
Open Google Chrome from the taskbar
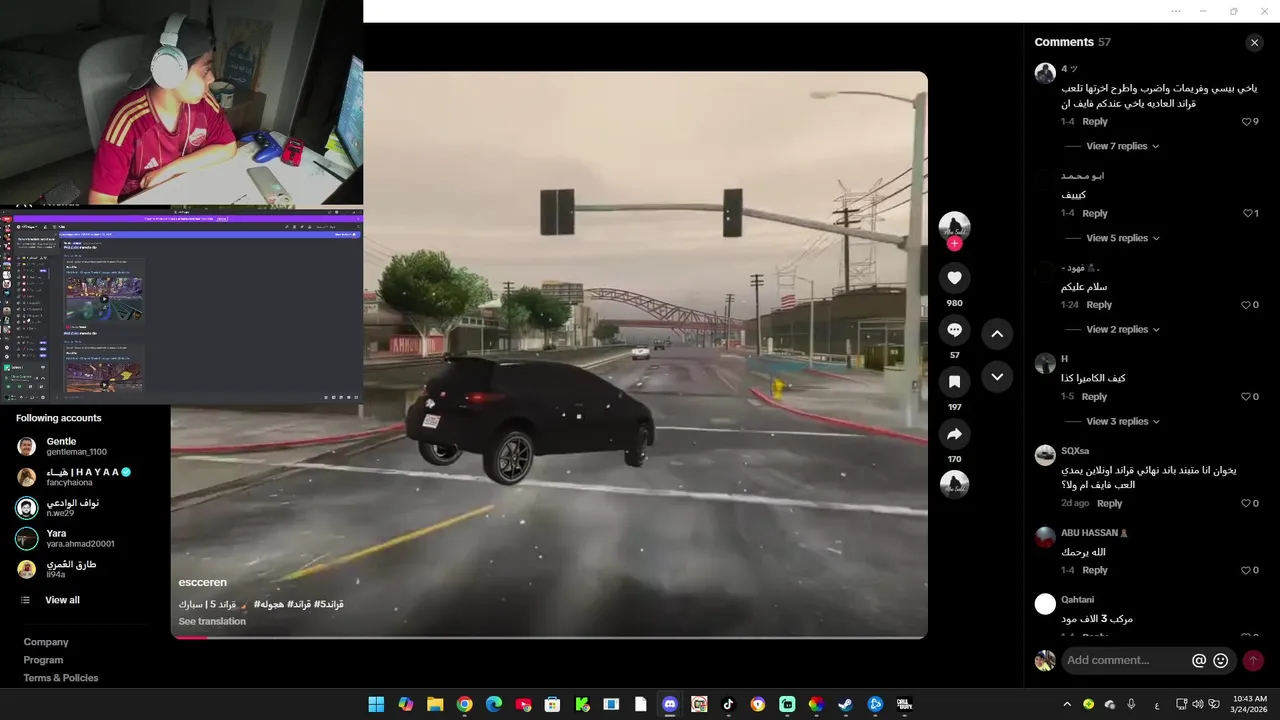tap(464, 704)
